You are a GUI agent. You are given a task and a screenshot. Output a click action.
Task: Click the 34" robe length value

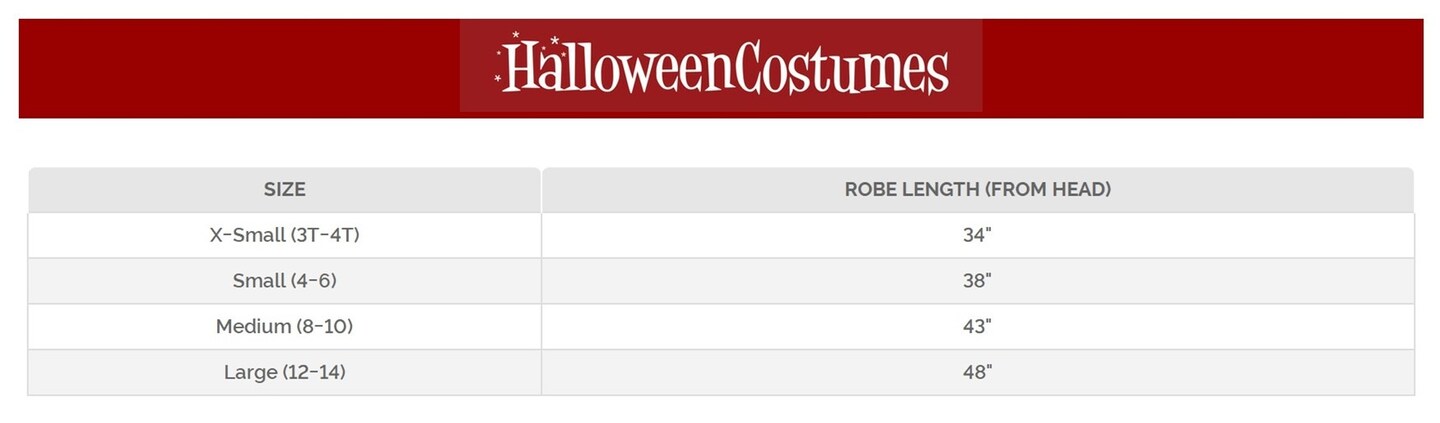(x=977, y=235)
